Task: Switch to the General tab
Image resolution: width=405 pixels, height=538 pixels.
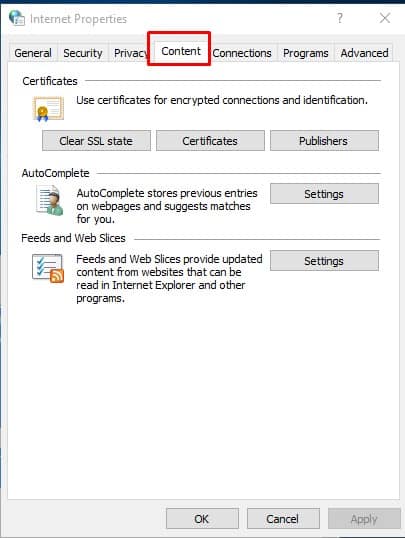Action: coord(33,53)
